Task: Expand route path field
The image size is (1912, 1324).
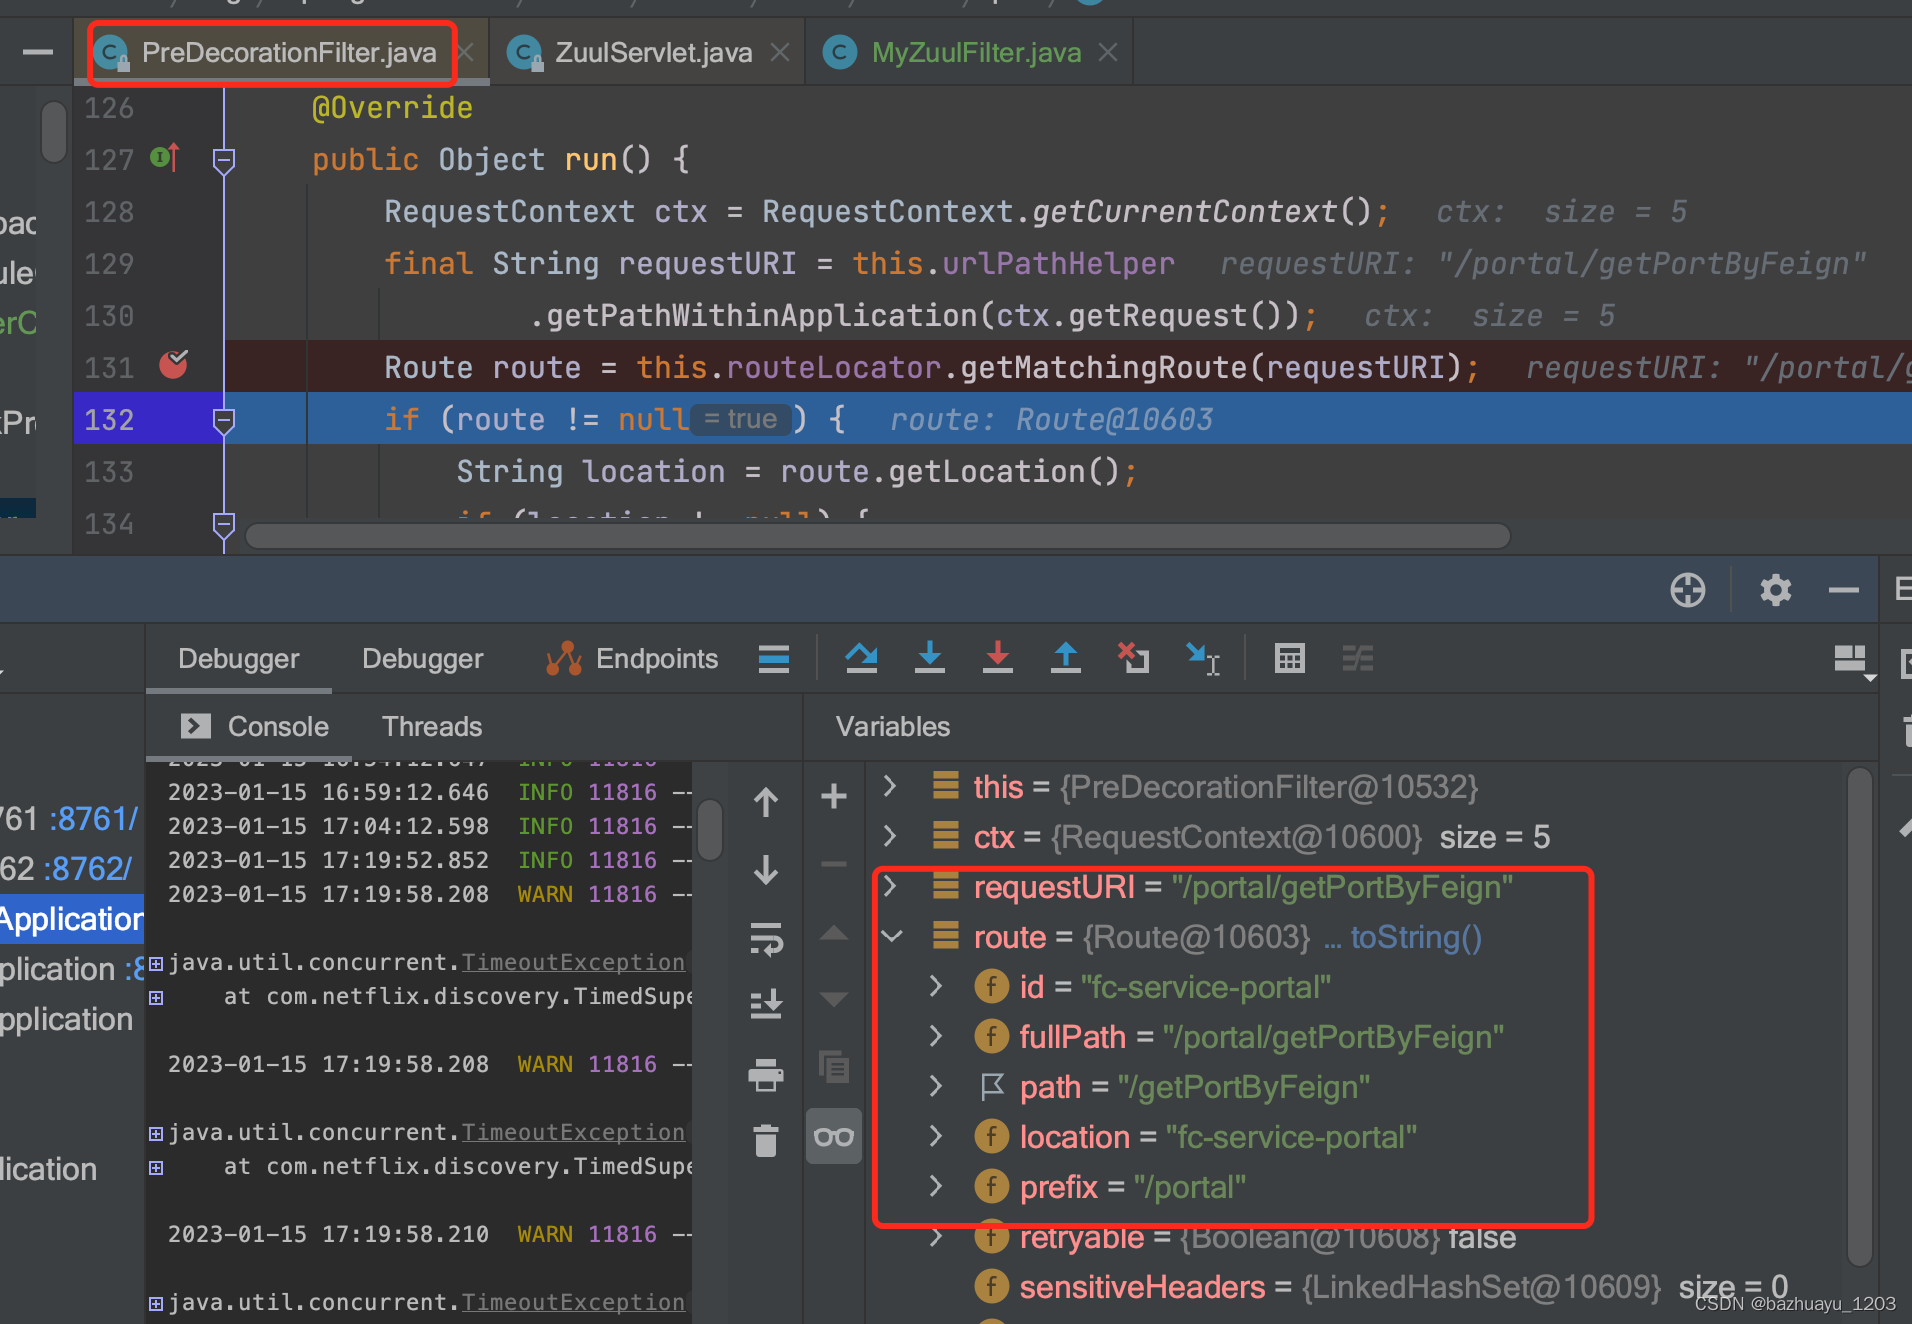Action: (936, 1086)
